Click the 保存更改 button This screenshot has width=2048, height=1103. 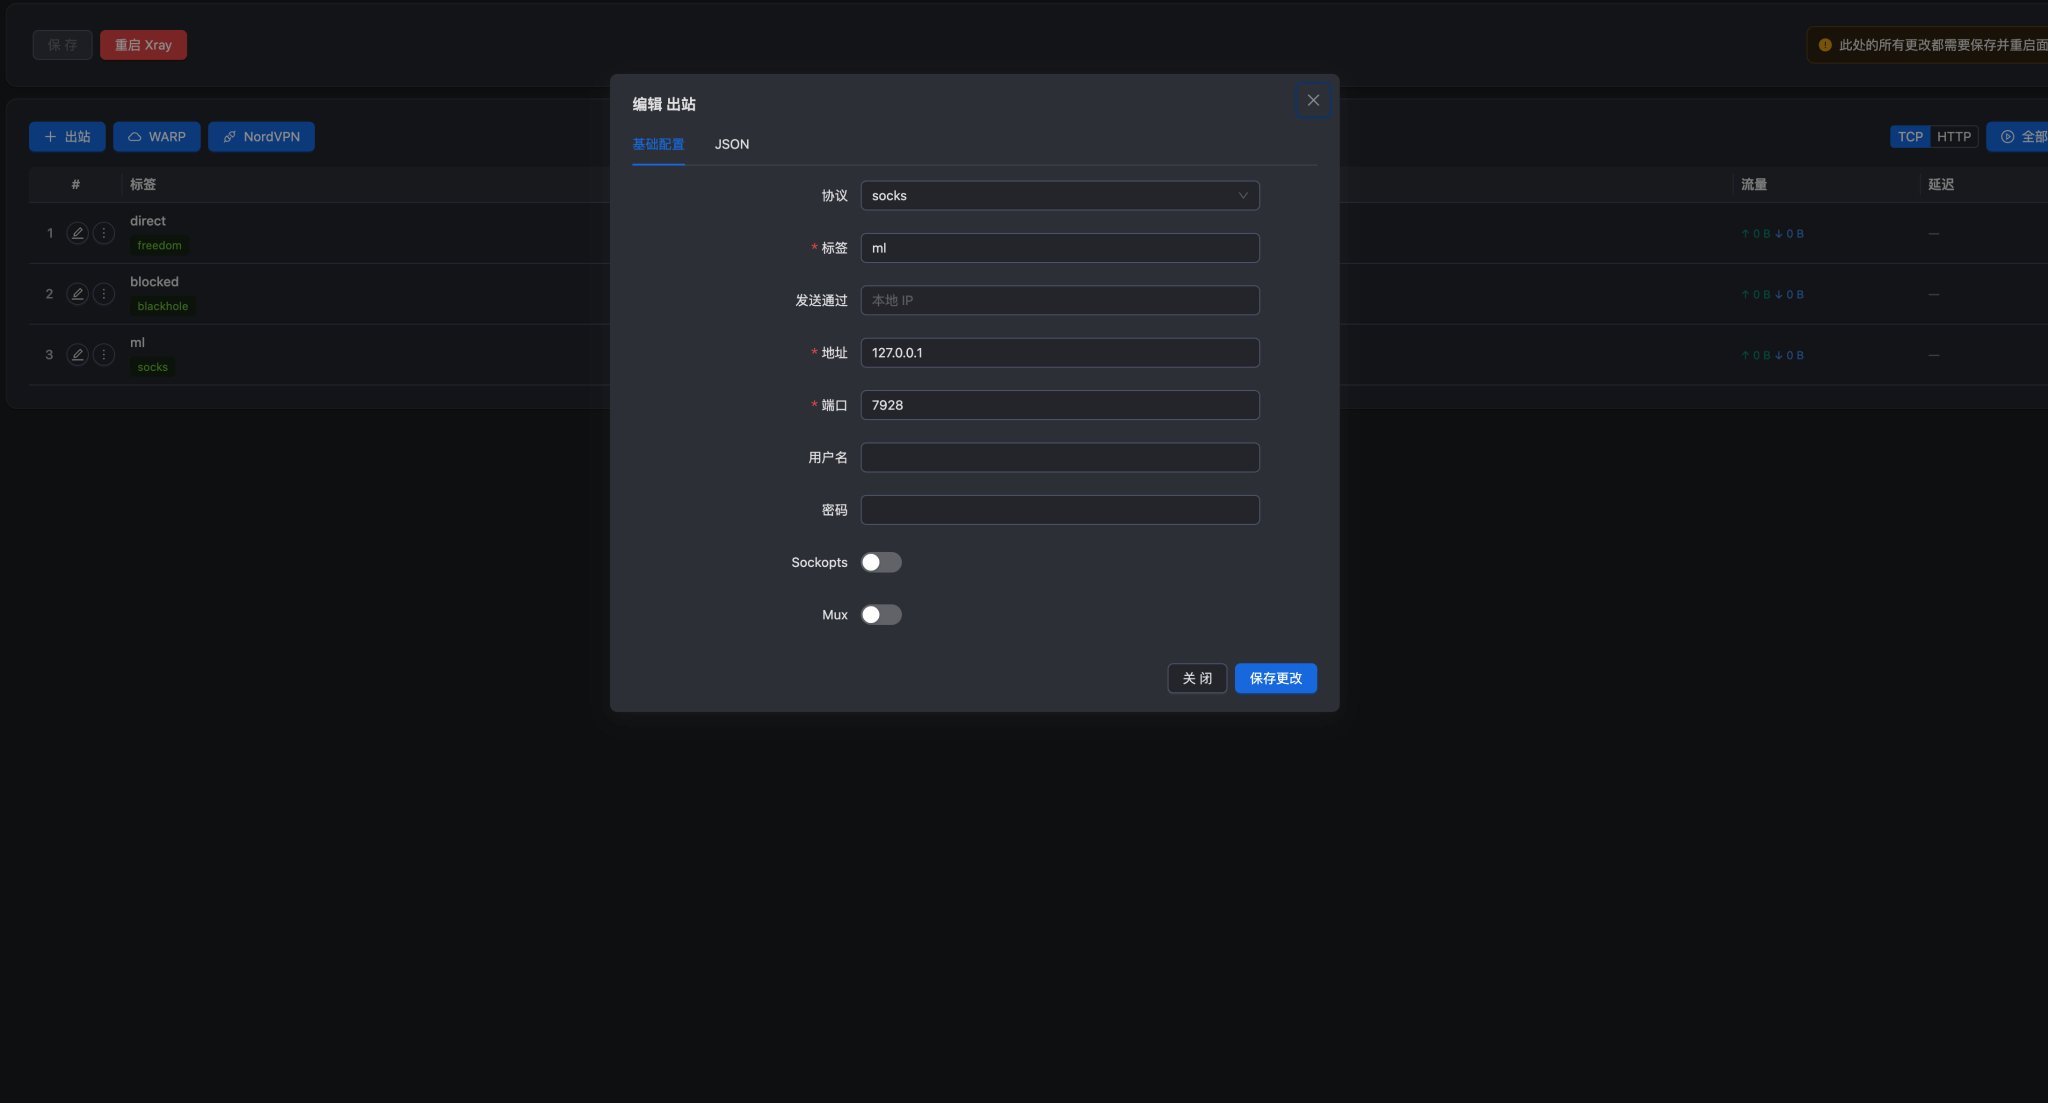(x=1276, y=678)
